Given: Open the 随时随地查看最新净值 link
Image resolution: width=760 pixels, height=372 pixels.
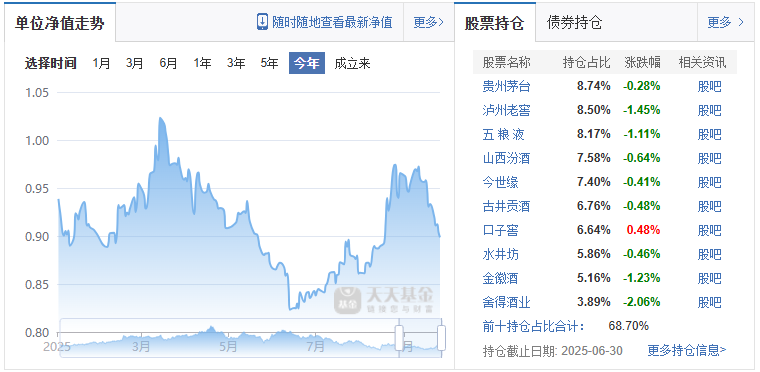Looking at the screenshot, I should point(332,22).
